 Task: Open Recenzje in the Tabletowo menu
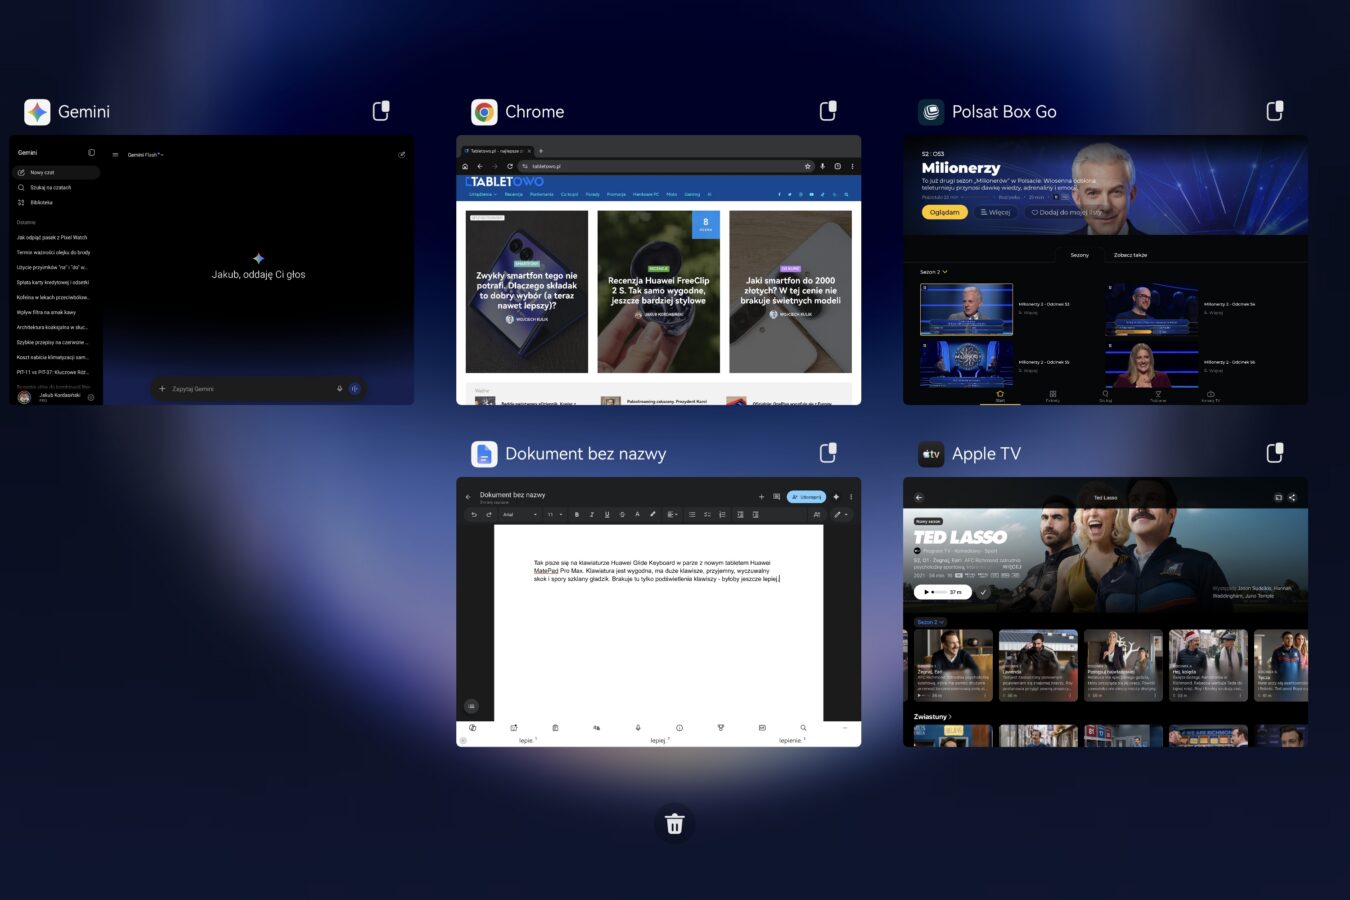tap(514, 195)
